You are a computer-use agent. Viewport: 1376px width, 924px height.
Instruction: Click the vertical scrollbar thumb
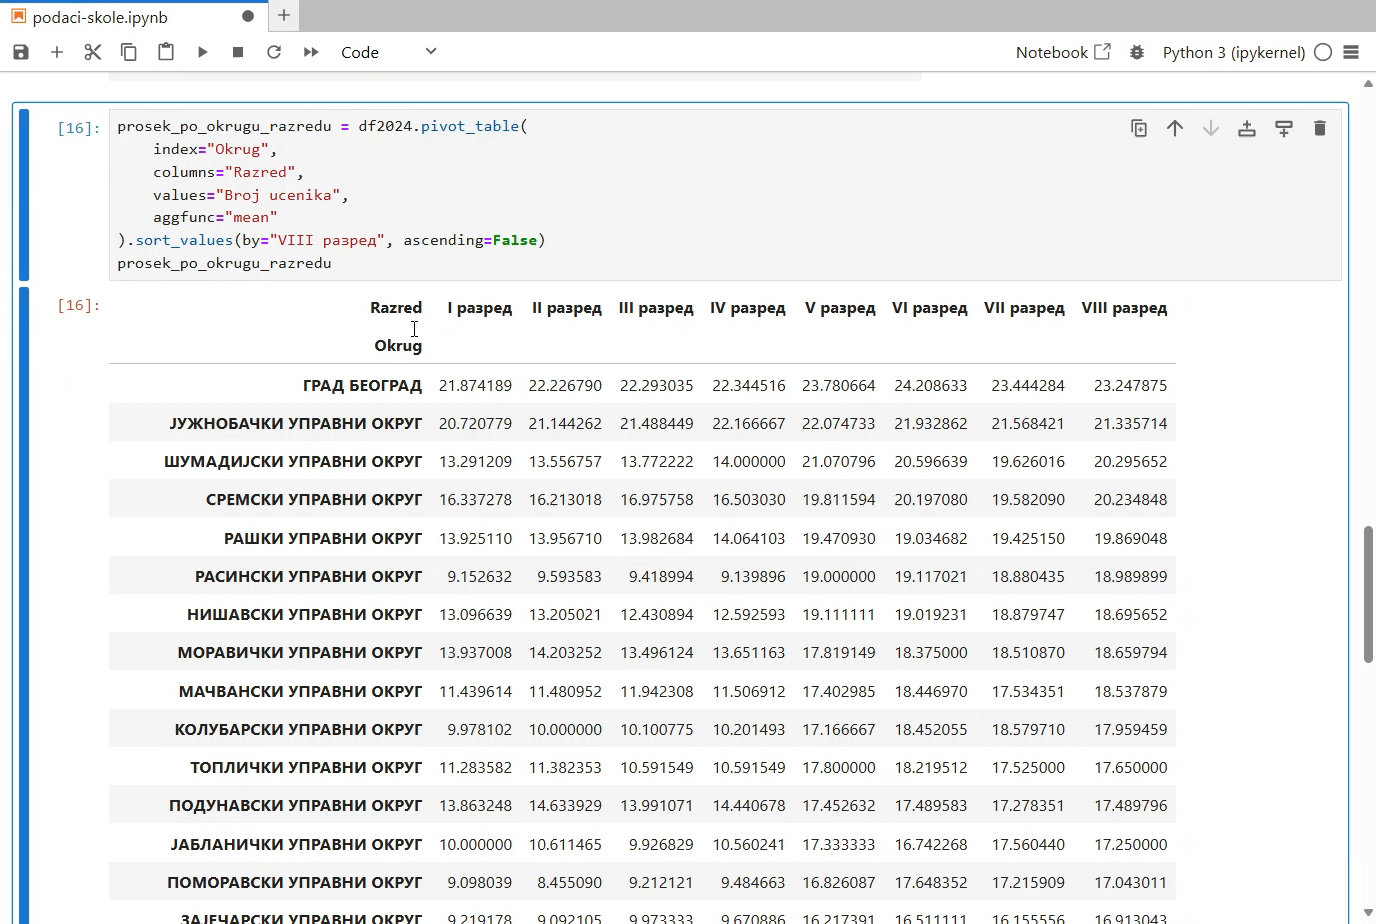[x=1368, y=594]
